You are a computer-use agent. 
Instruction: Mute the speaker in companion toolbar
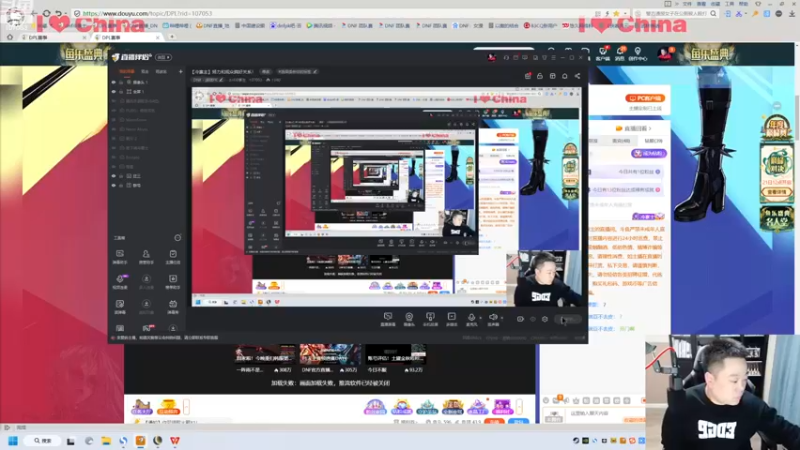[493, 319]
